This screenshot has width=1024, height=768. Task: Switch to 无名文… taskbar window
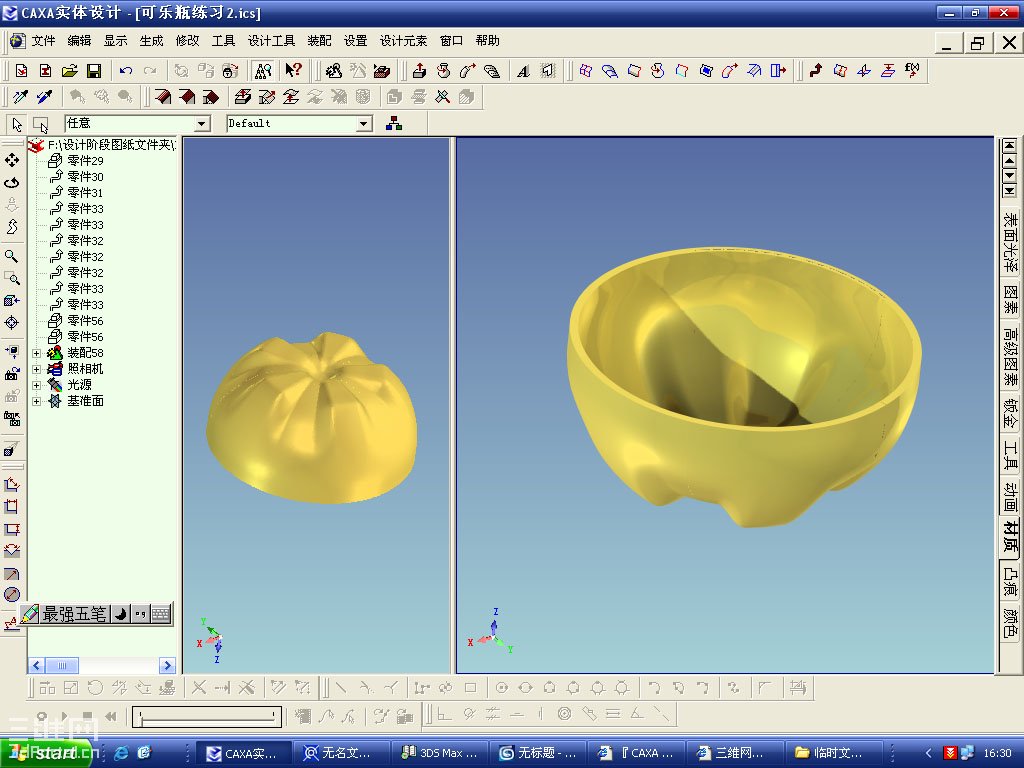click(x=341, y=753)
